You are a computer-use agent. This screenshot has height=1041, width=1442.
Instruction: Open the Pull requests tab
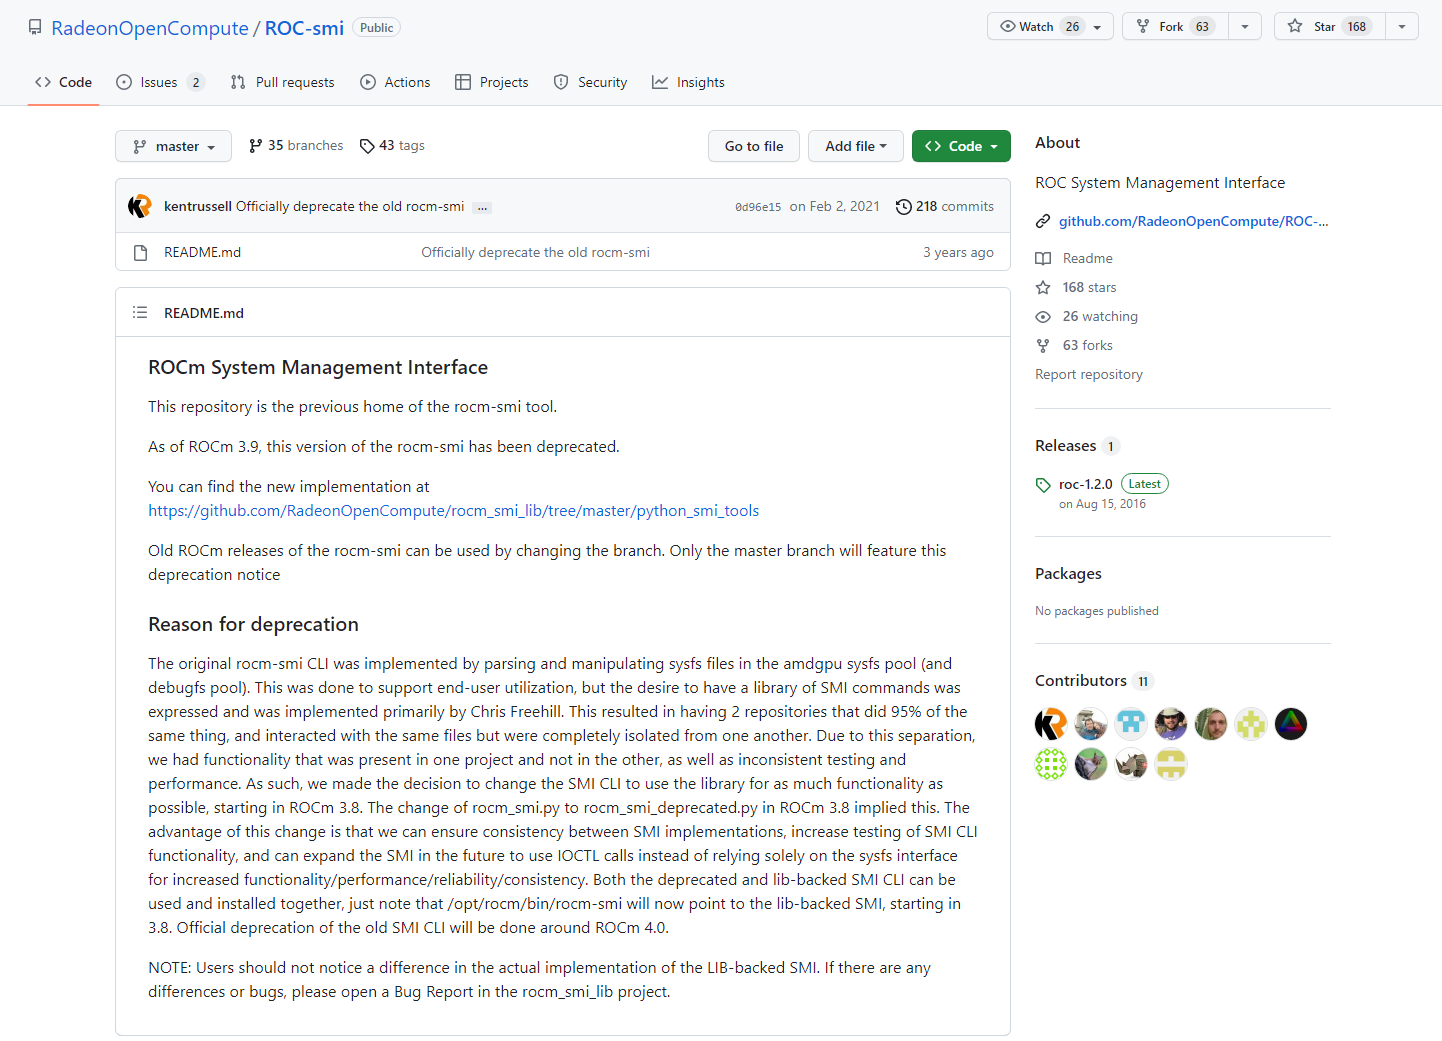click(283, 83)
